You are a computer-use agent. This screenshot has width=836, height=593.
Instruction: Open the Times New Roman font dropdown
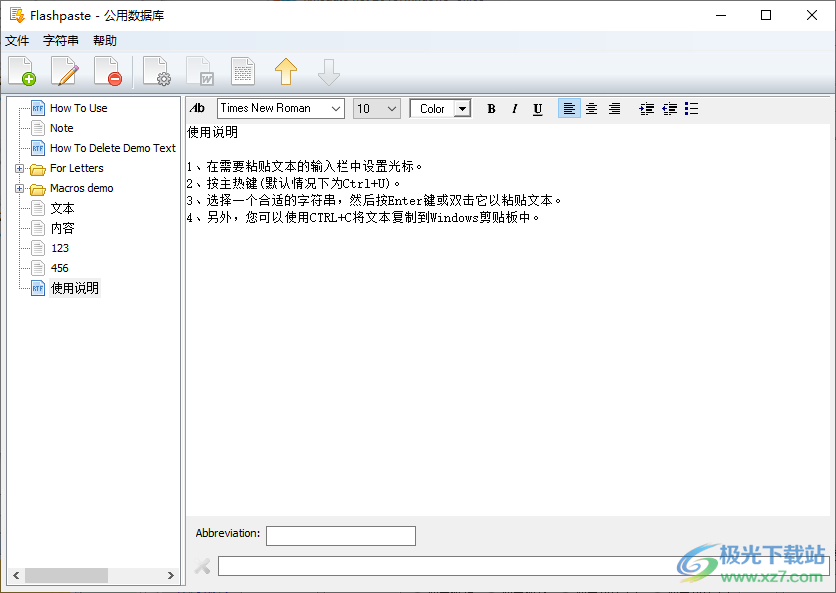337,108
